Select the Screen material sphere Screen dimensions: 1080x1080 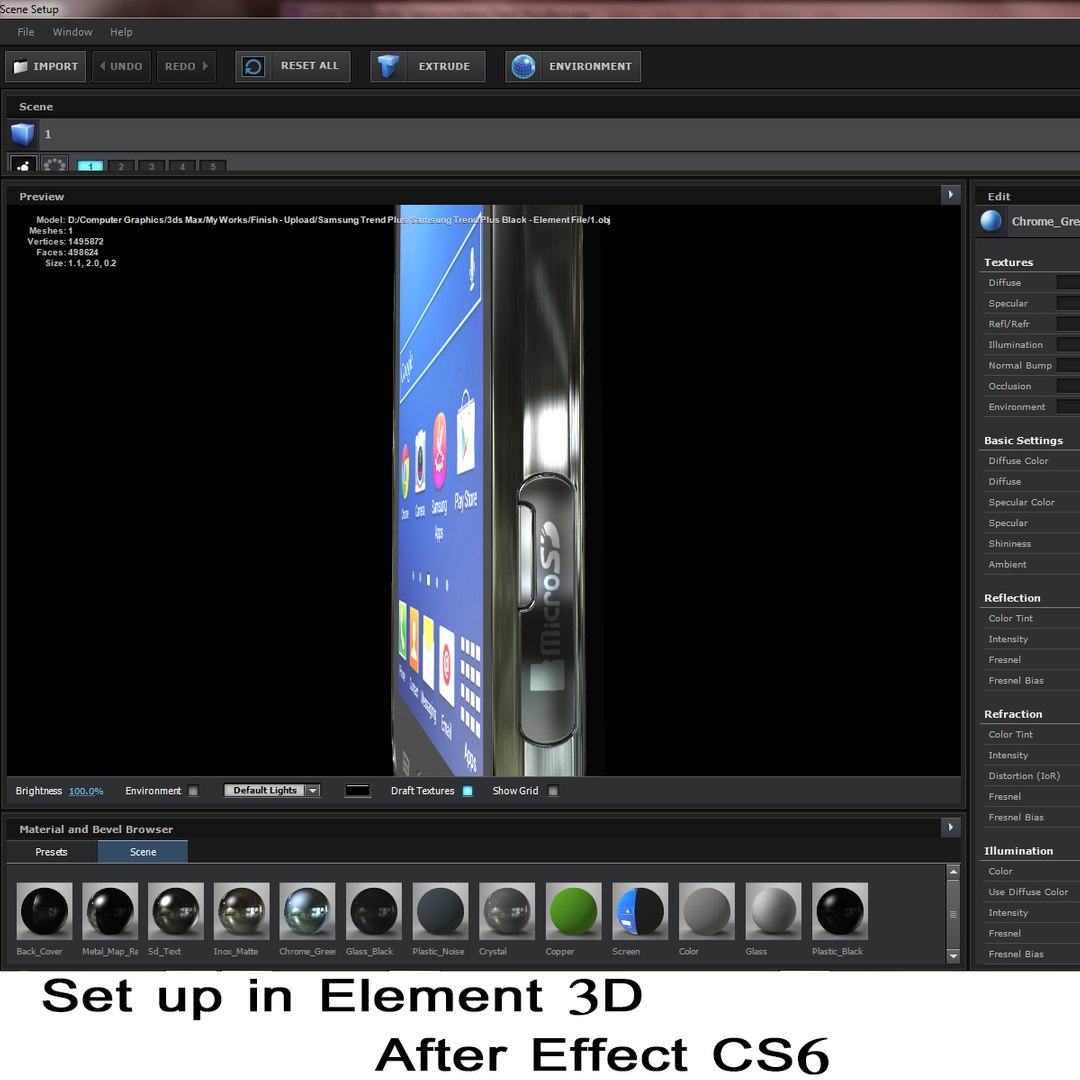[640, 911]
